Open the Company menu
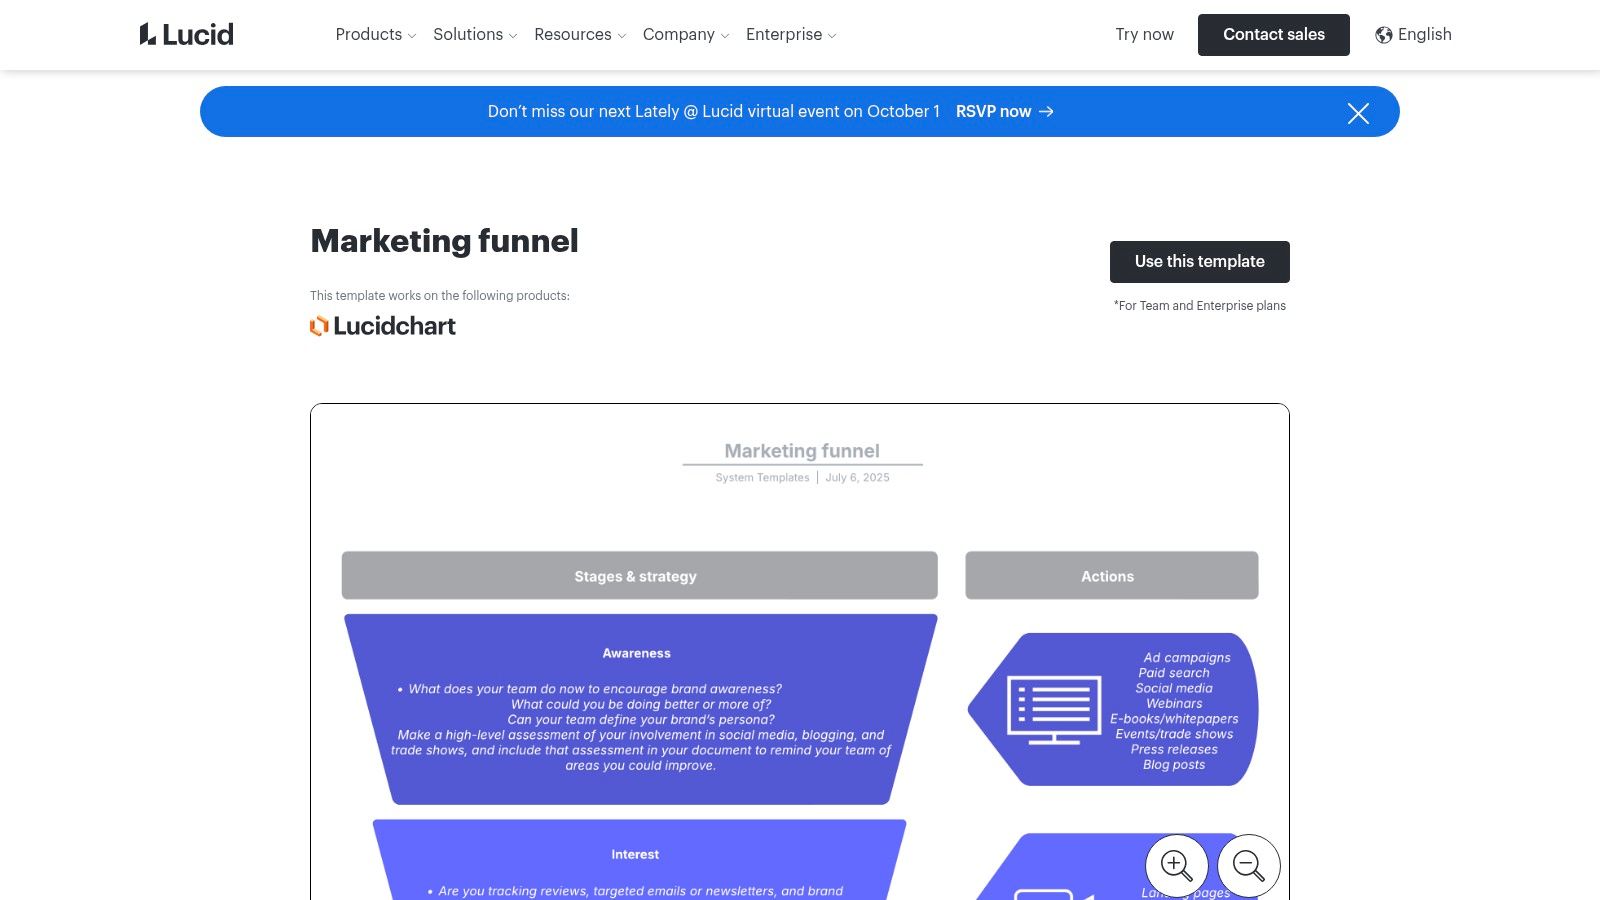 coord(685,34)
